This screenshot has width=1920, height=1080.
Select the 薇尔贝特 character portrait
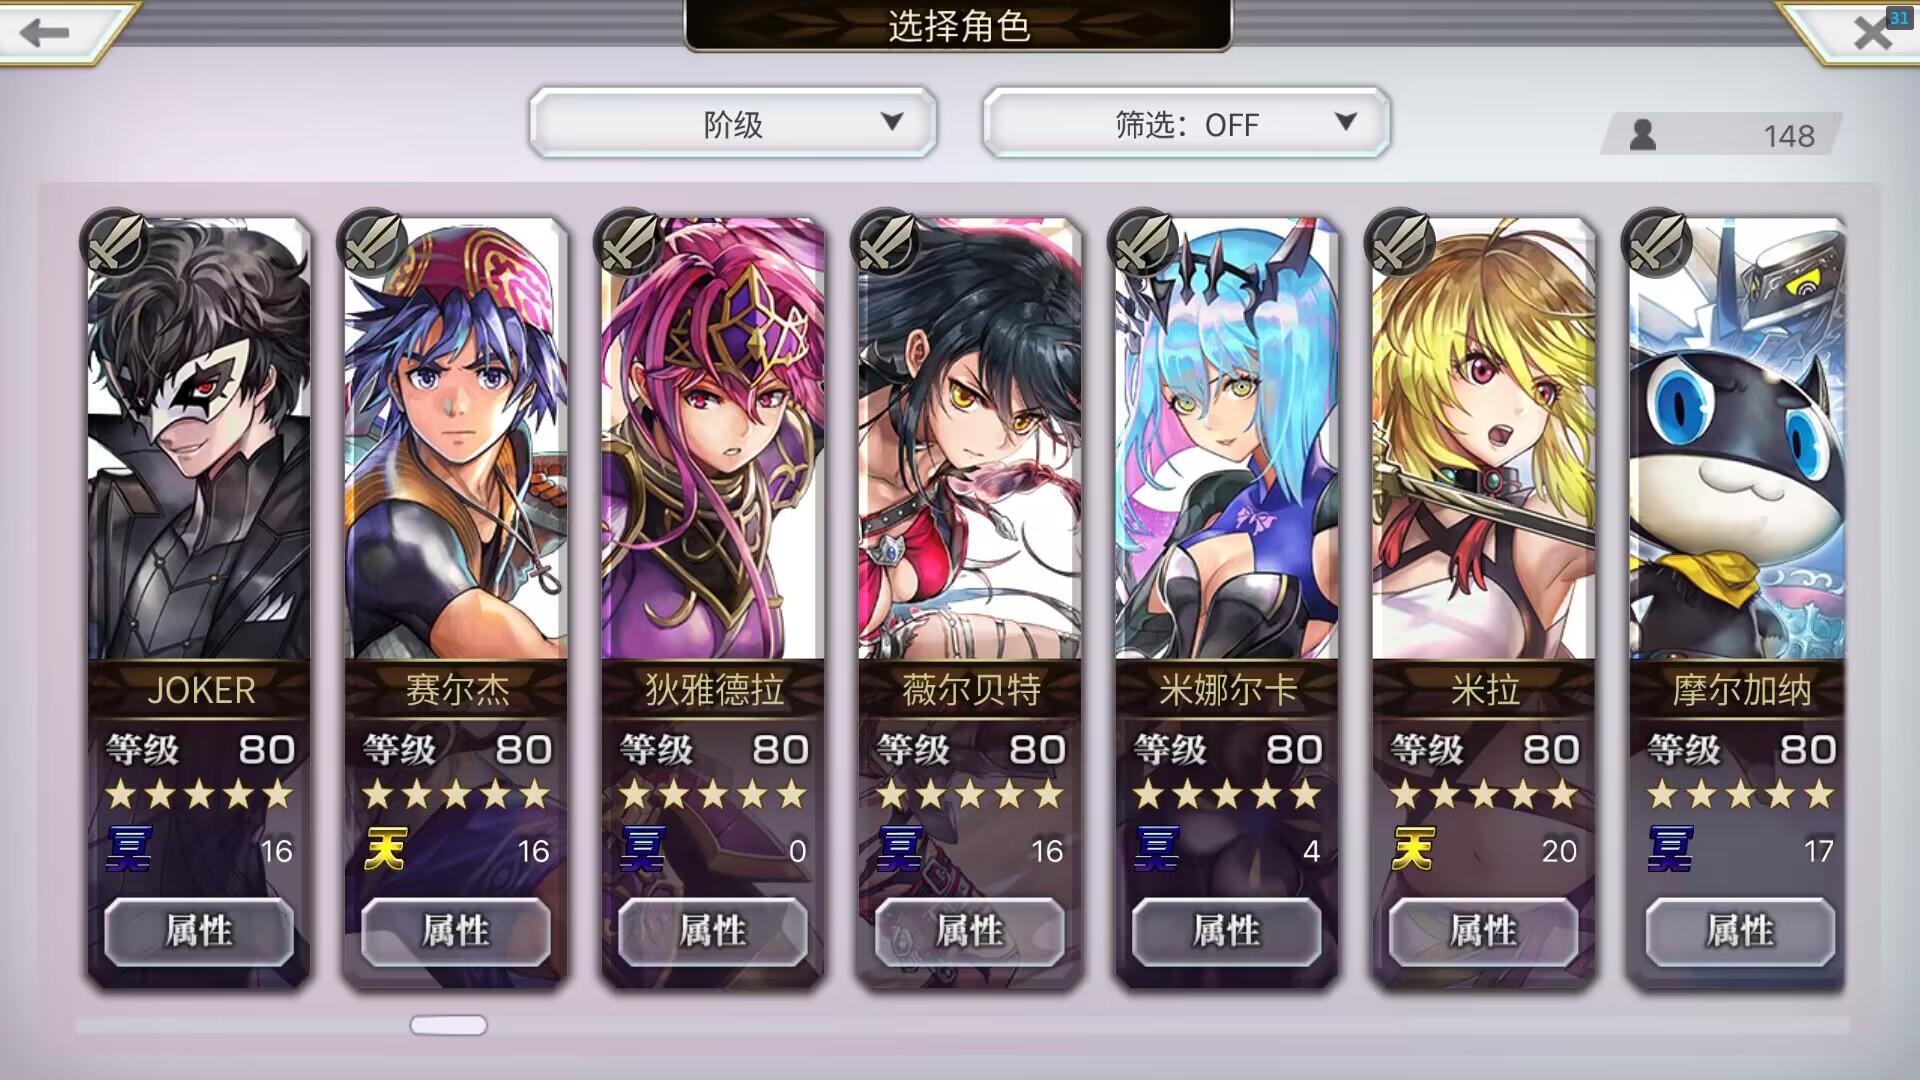tap(970, 438)
